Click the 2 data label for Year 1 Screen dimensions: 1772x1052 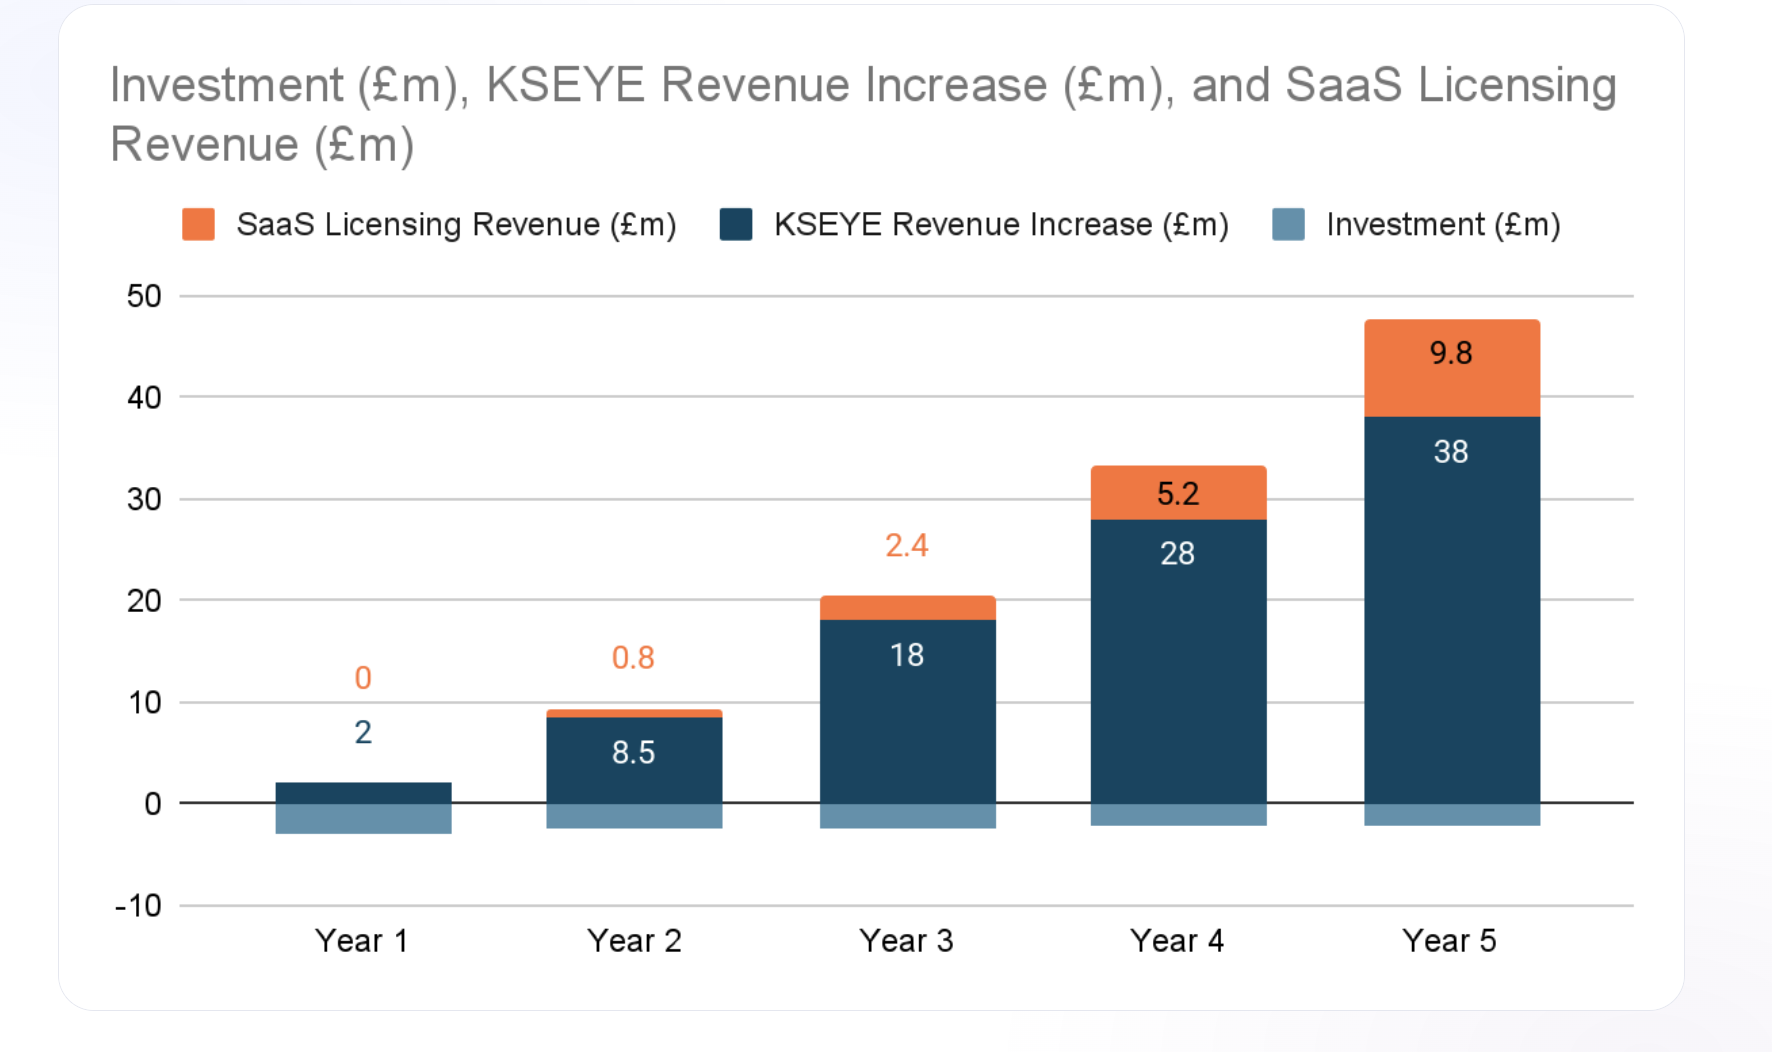click(x=363, y=733)
